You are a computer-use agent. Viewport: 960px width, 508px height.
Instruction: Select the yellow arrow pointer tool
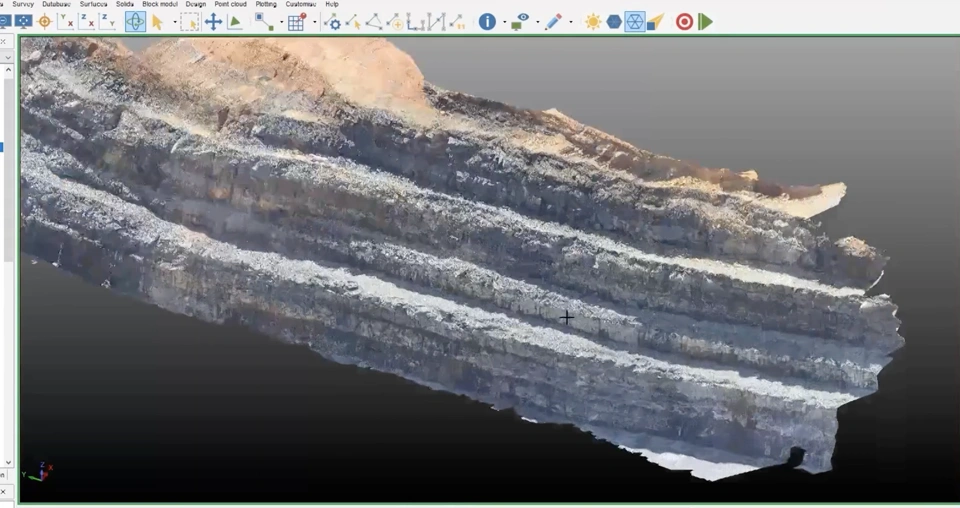(157, 22)
